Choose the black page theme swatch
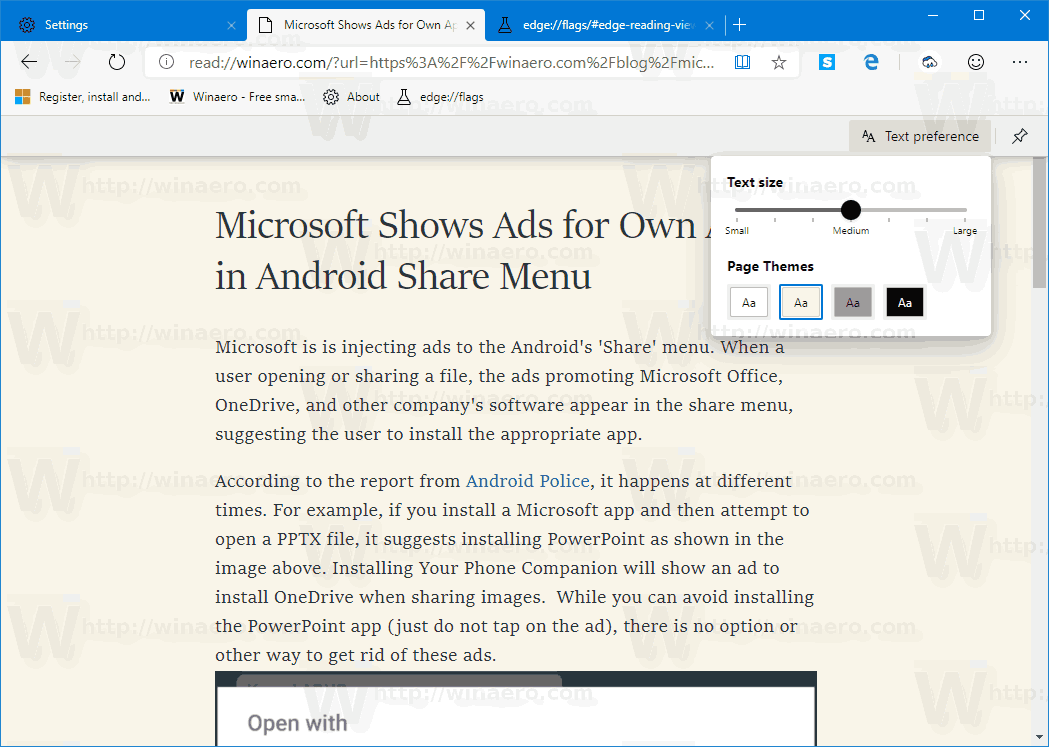Screen dimensions: 1049x747 [904, 302]
